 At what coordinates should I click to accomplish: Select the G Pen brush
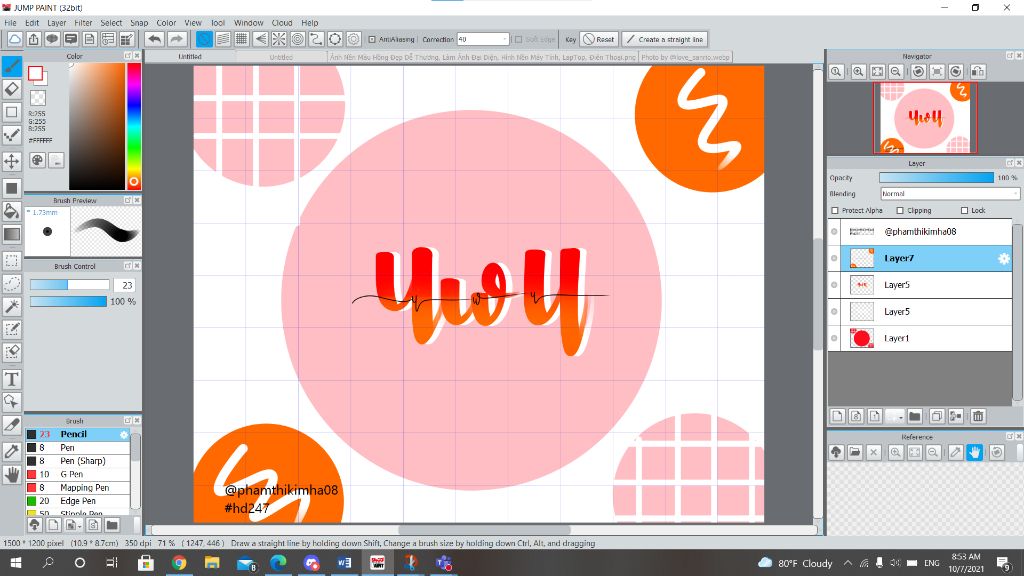pyautogui.click(x=78, y=474)
